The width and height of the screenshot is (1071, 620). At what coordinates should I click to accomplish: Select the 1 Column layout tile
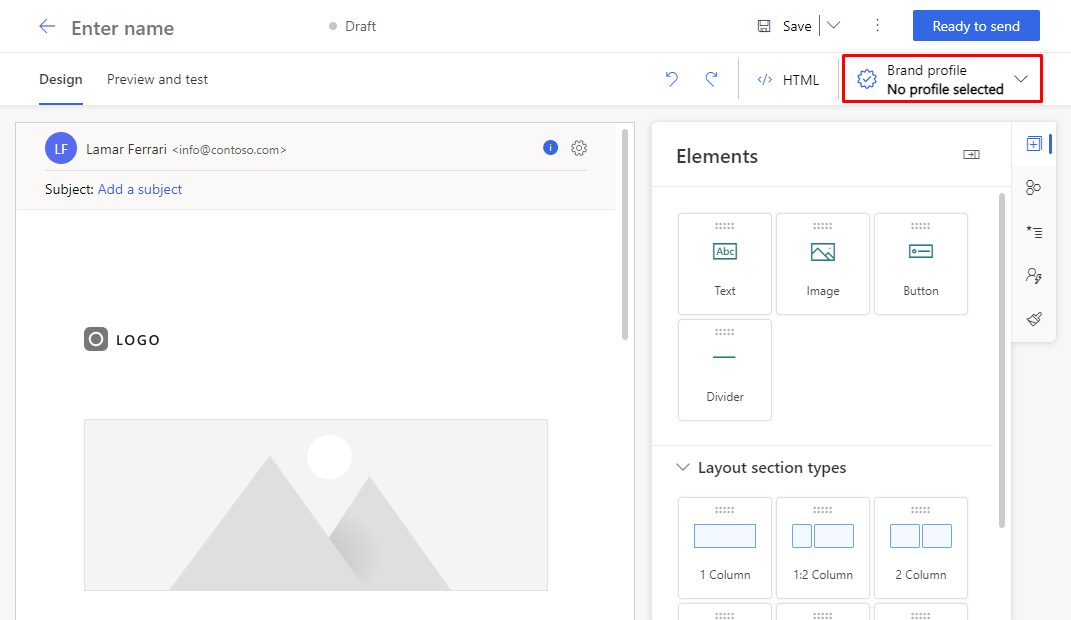pyautogui.click(x=725, y=548)
